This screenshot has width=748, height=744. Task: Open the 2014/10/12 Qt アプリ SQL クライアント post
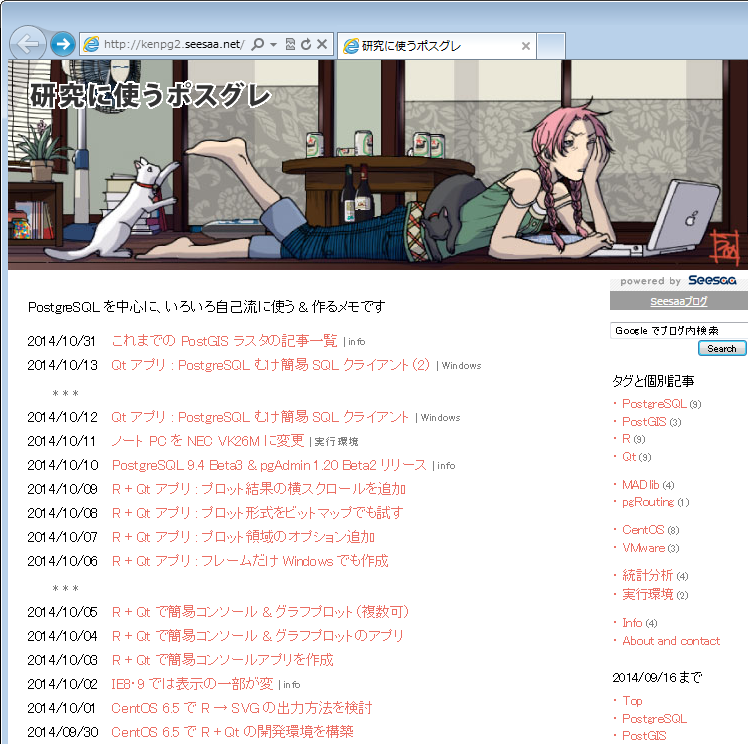[260, 417]
